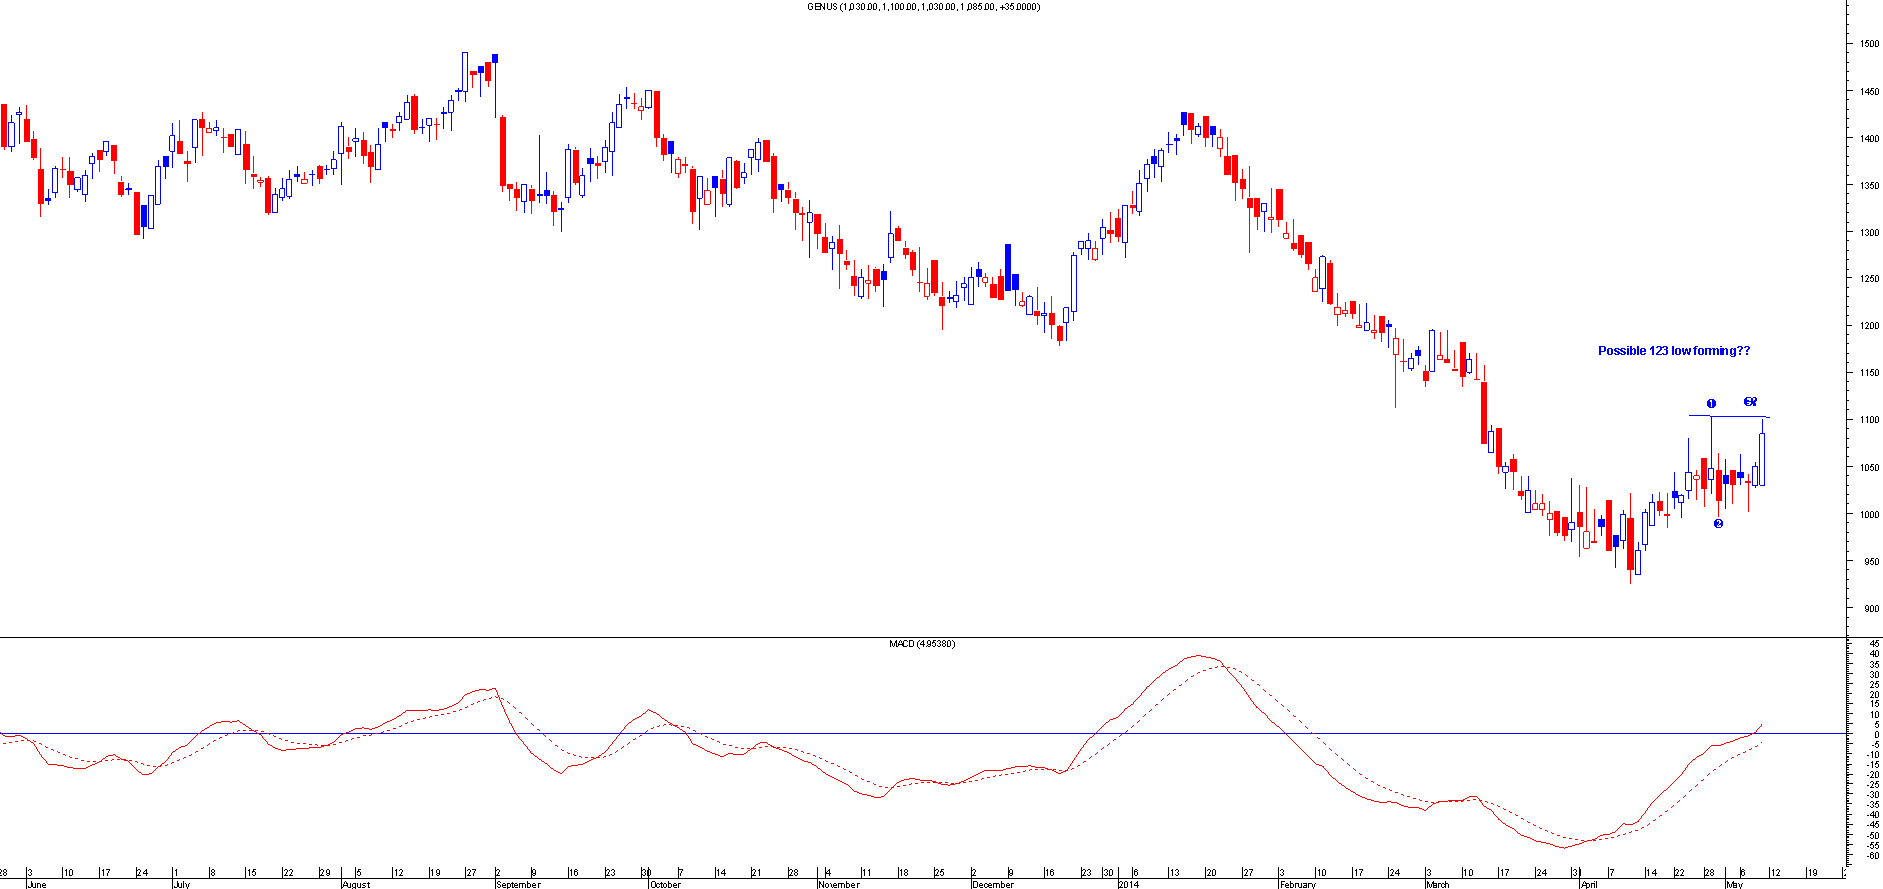The width and height of the screenshot is (1883, 889).
Task: Click the circled number 1 marker
Action: click(1711, 404)
